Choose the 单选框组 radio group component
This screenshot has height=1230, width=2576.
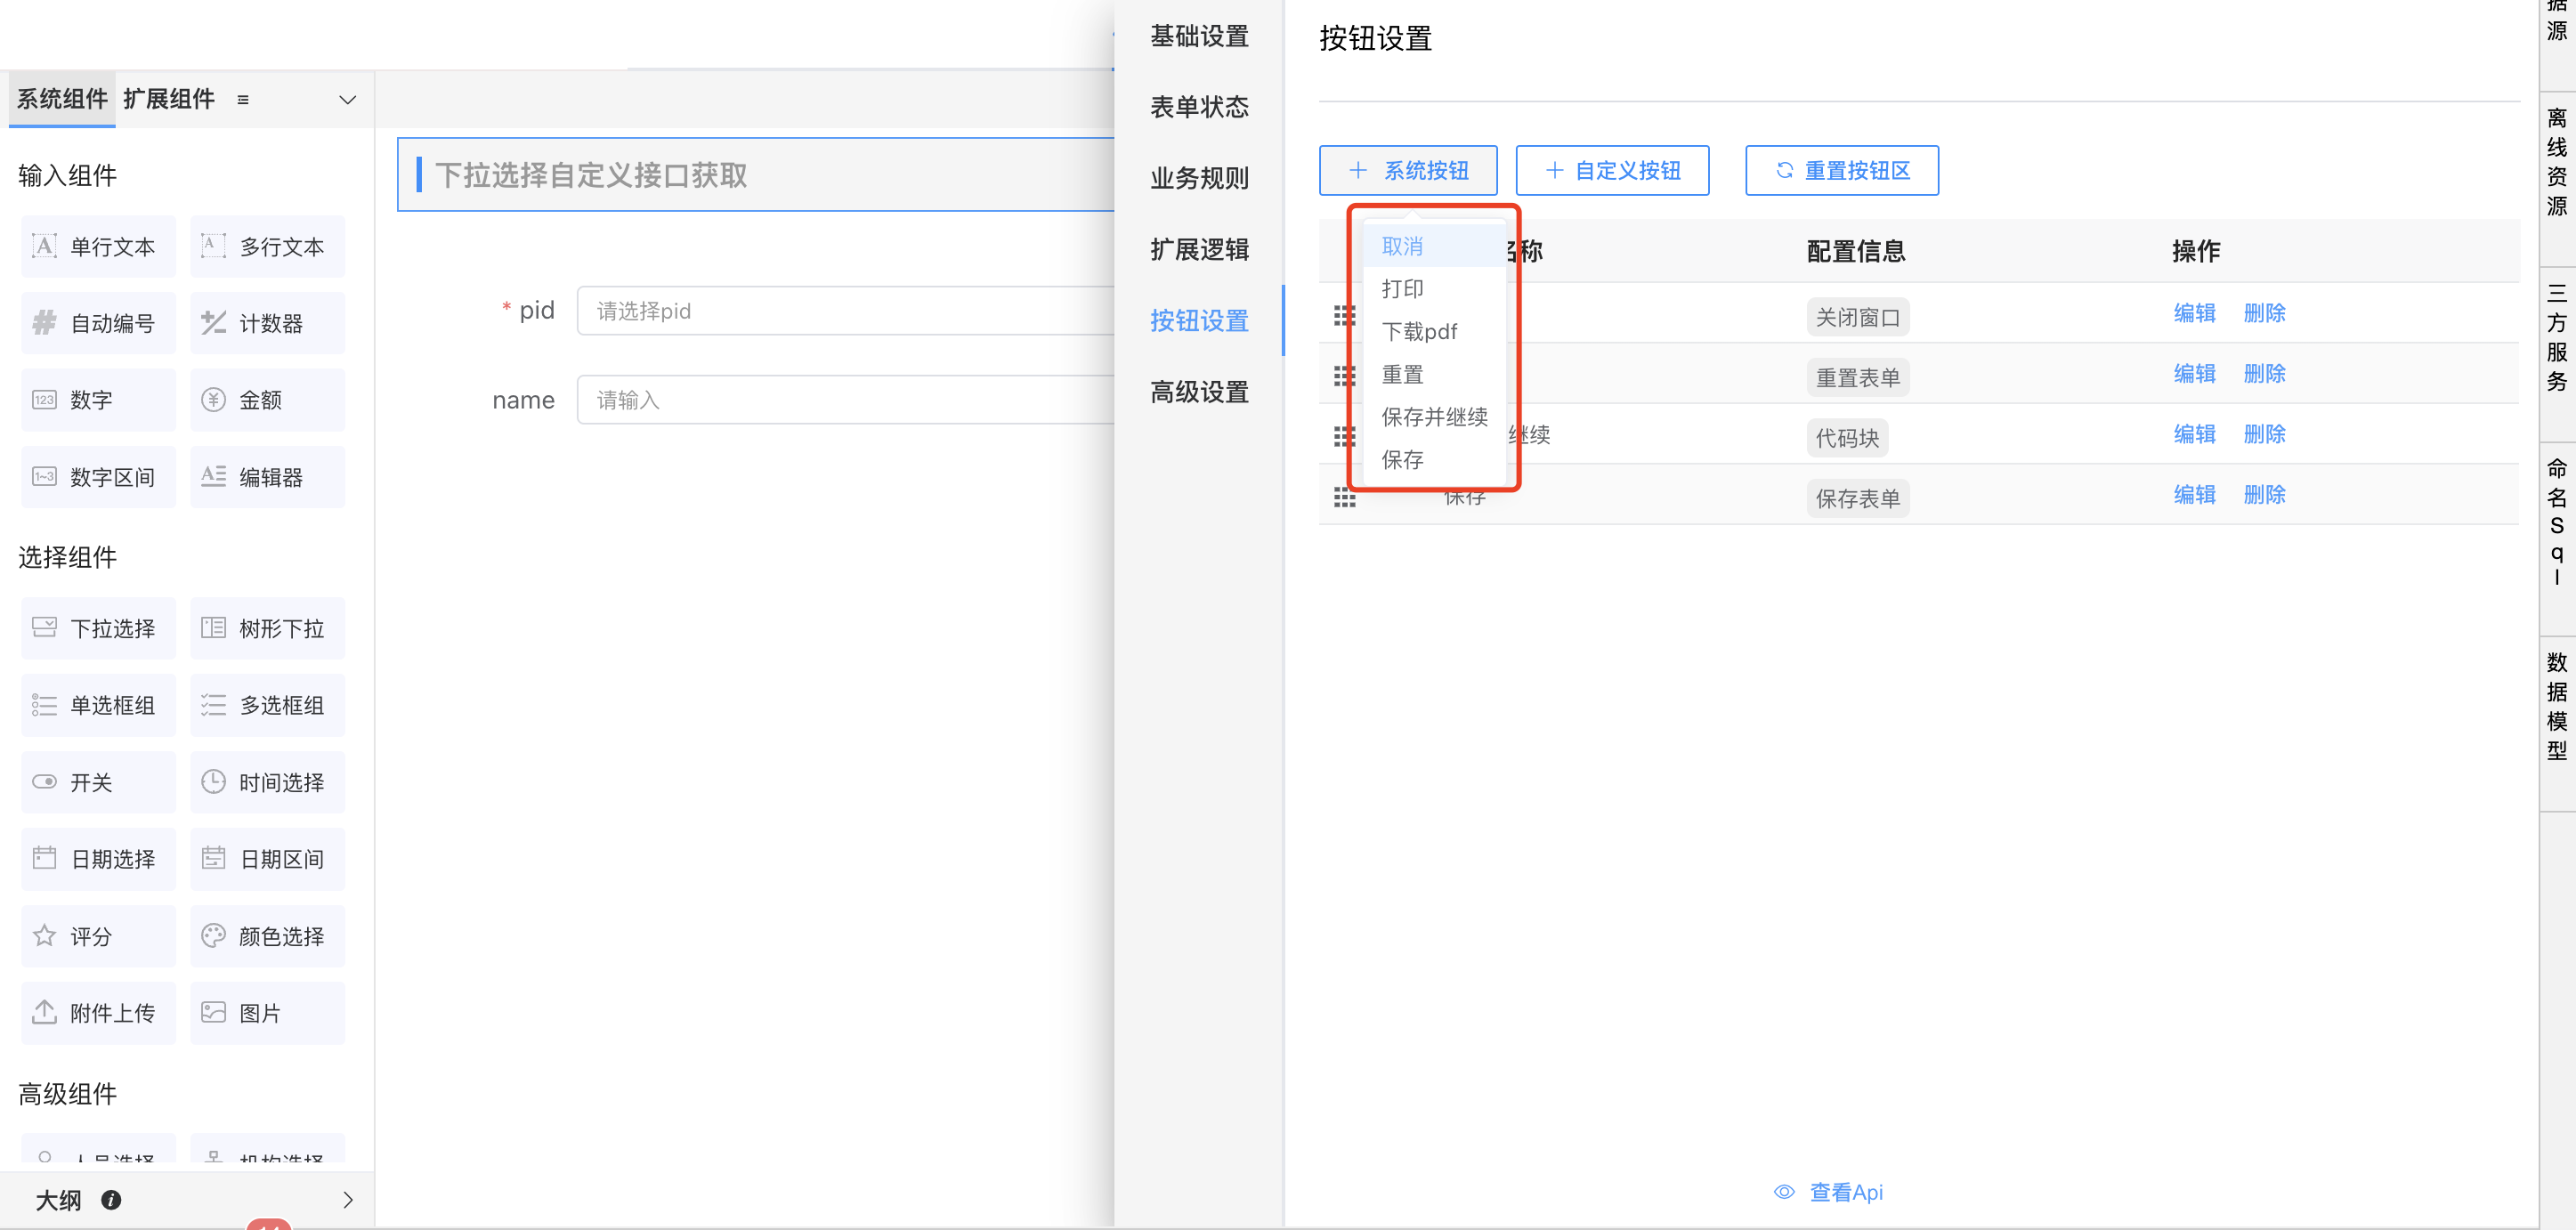97,705
